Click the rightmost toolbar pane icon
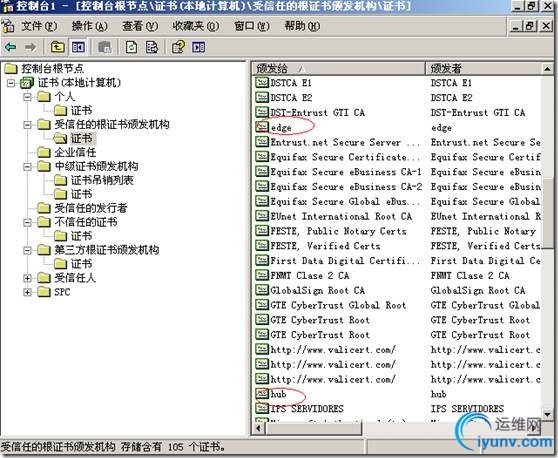 pos(199,47)
